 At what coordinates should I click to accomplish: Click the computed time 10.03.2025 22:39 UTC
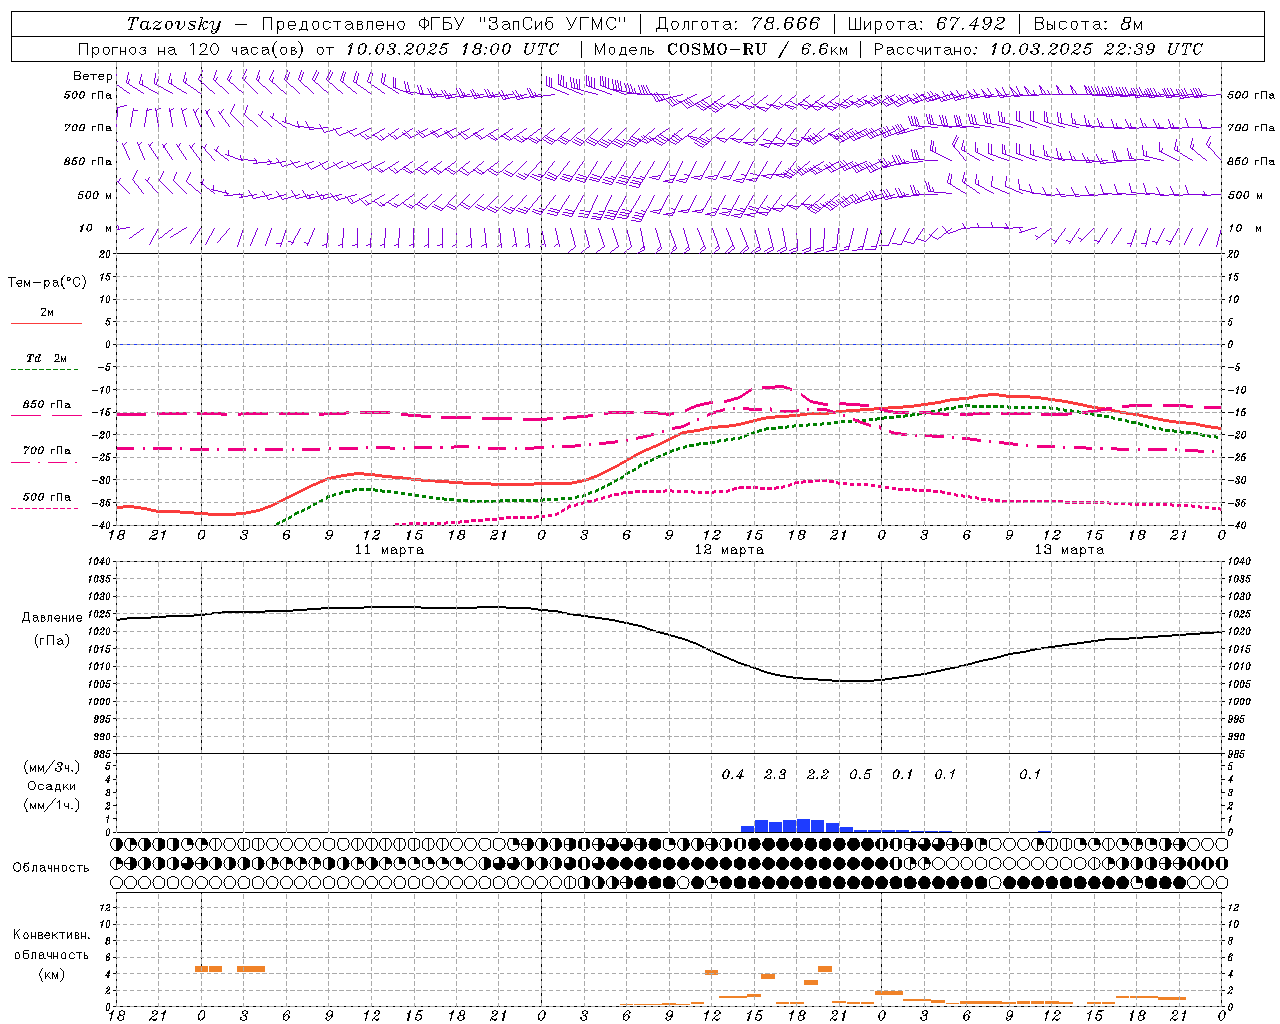point(1096,49)
